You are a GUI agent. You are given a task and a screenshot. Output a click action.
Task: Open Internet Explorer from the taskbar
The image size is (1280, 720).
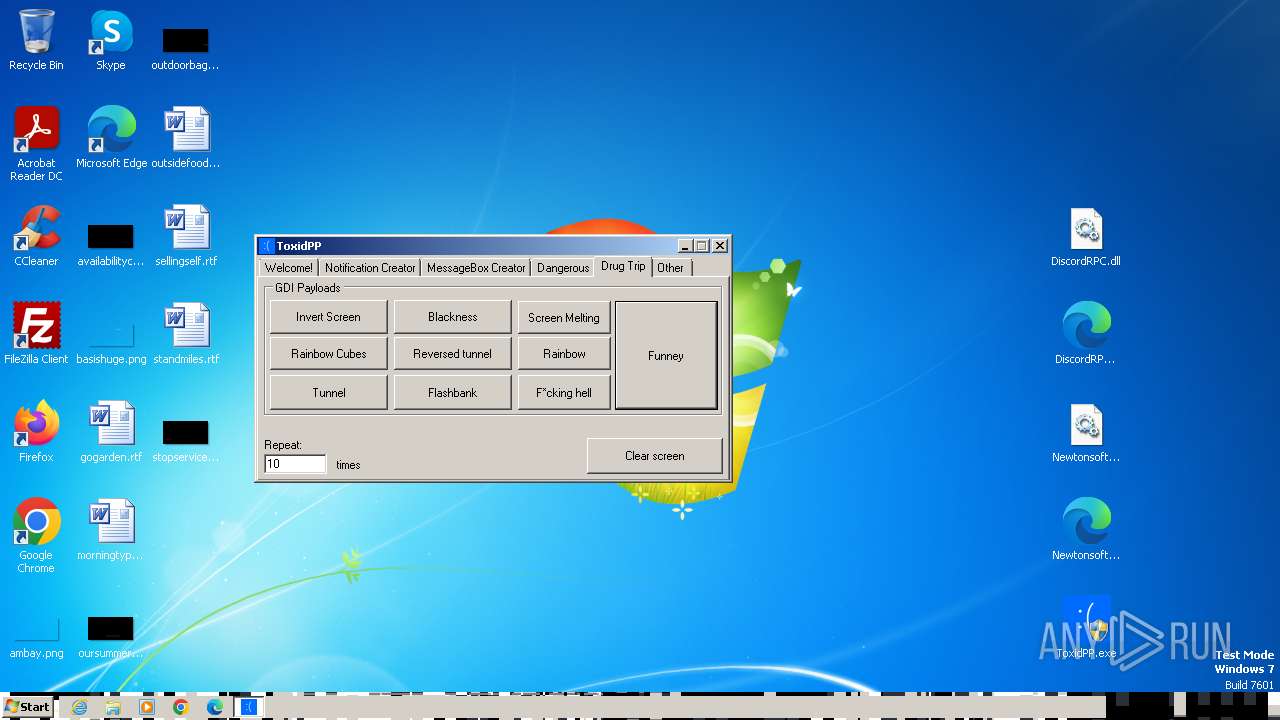coord(79,707)
